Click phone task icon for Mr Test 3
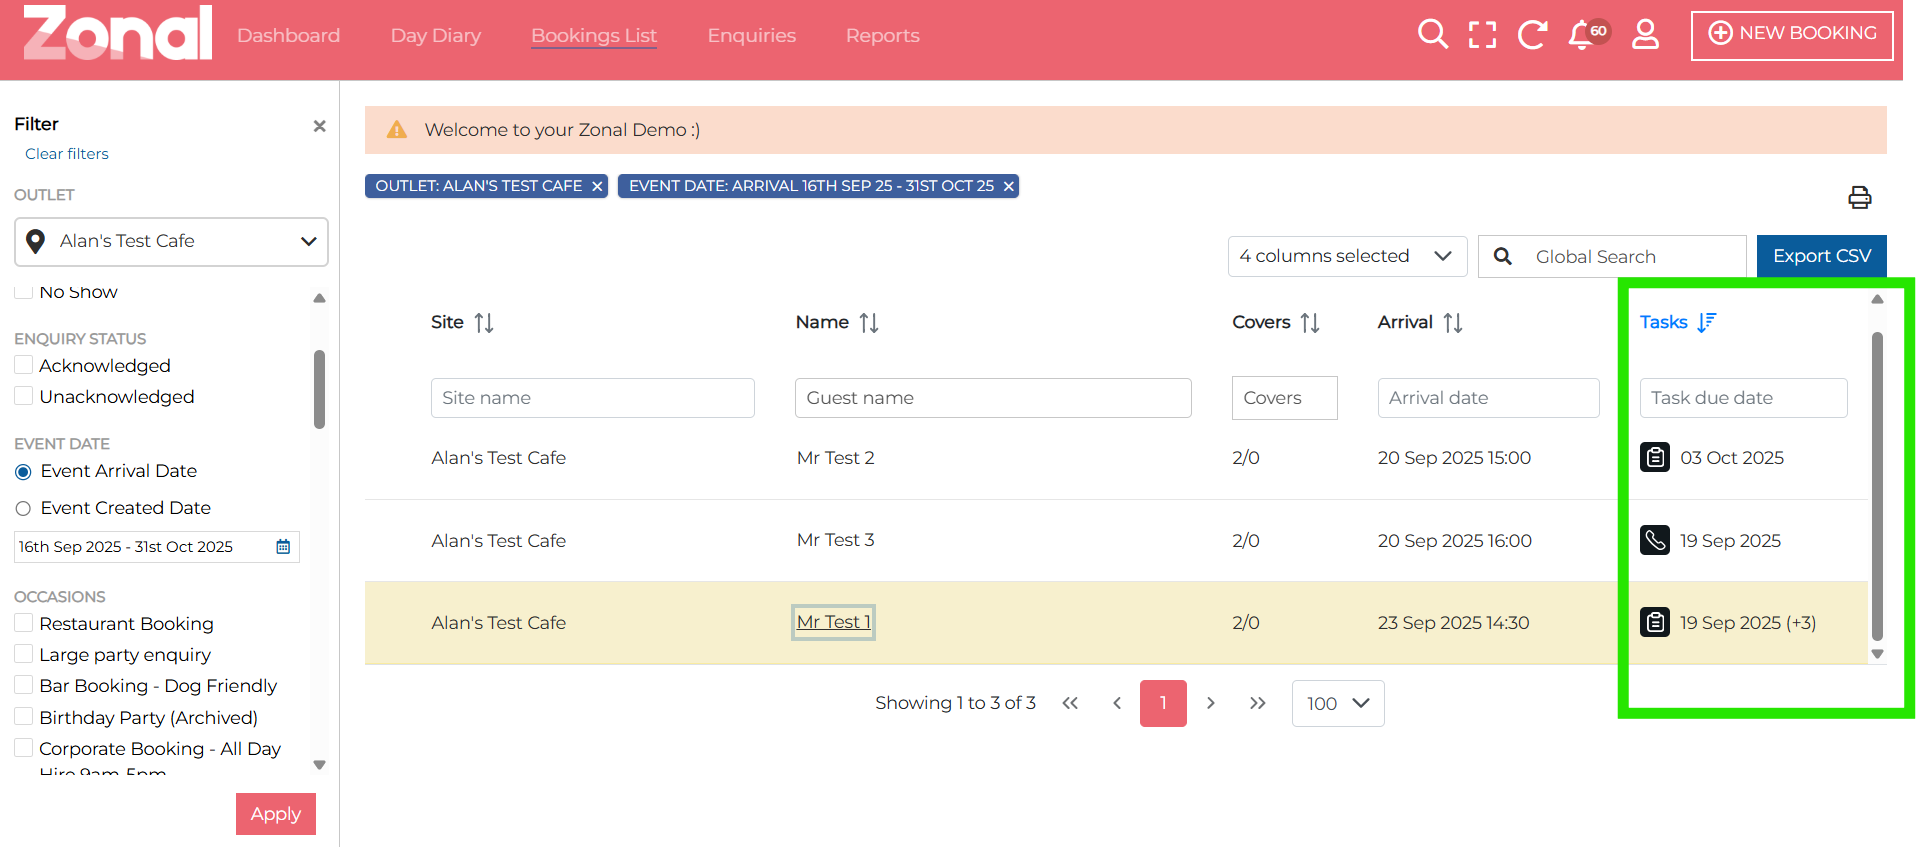Viewport: 1916px width, 847px height. tap(1655, 540)
